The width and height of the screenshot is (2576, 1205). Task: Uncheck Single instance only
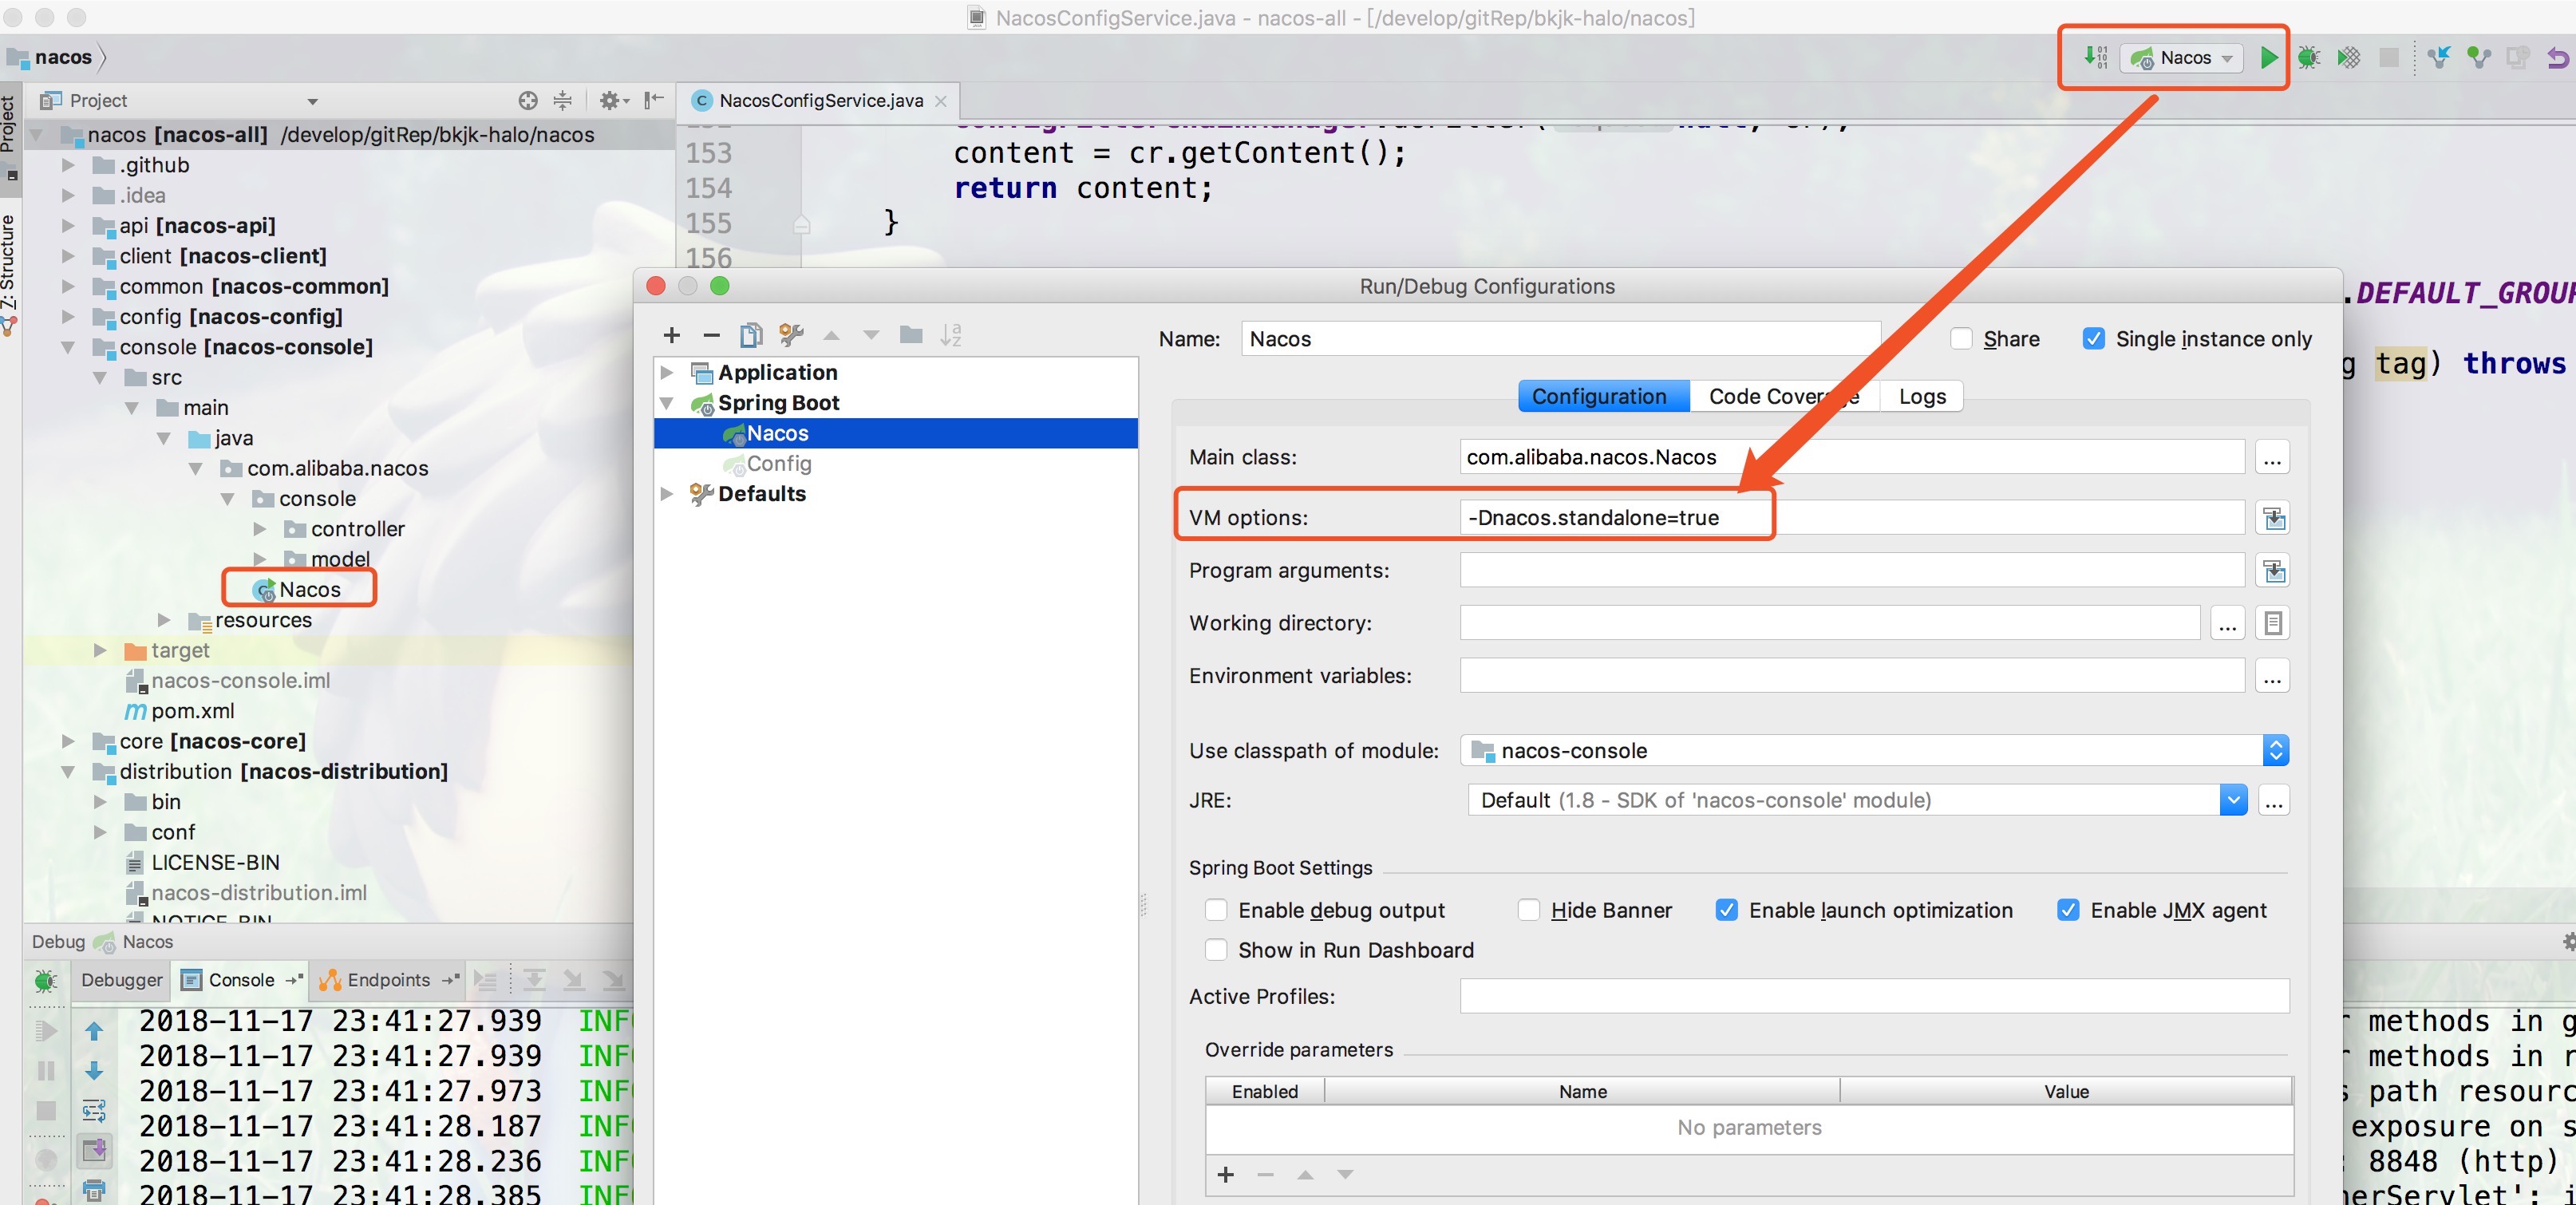coord(2093,339)
